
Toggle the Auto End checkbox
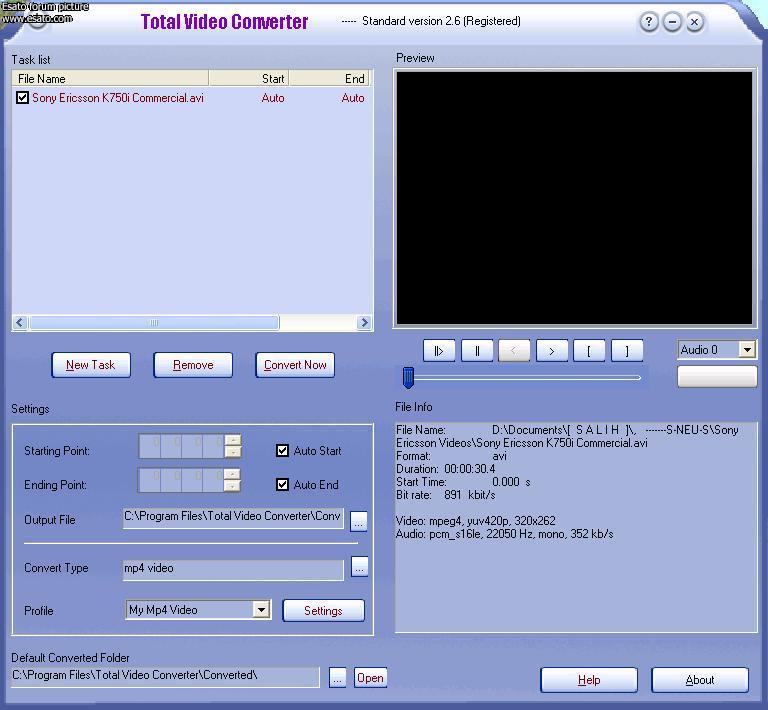[282, 485]
